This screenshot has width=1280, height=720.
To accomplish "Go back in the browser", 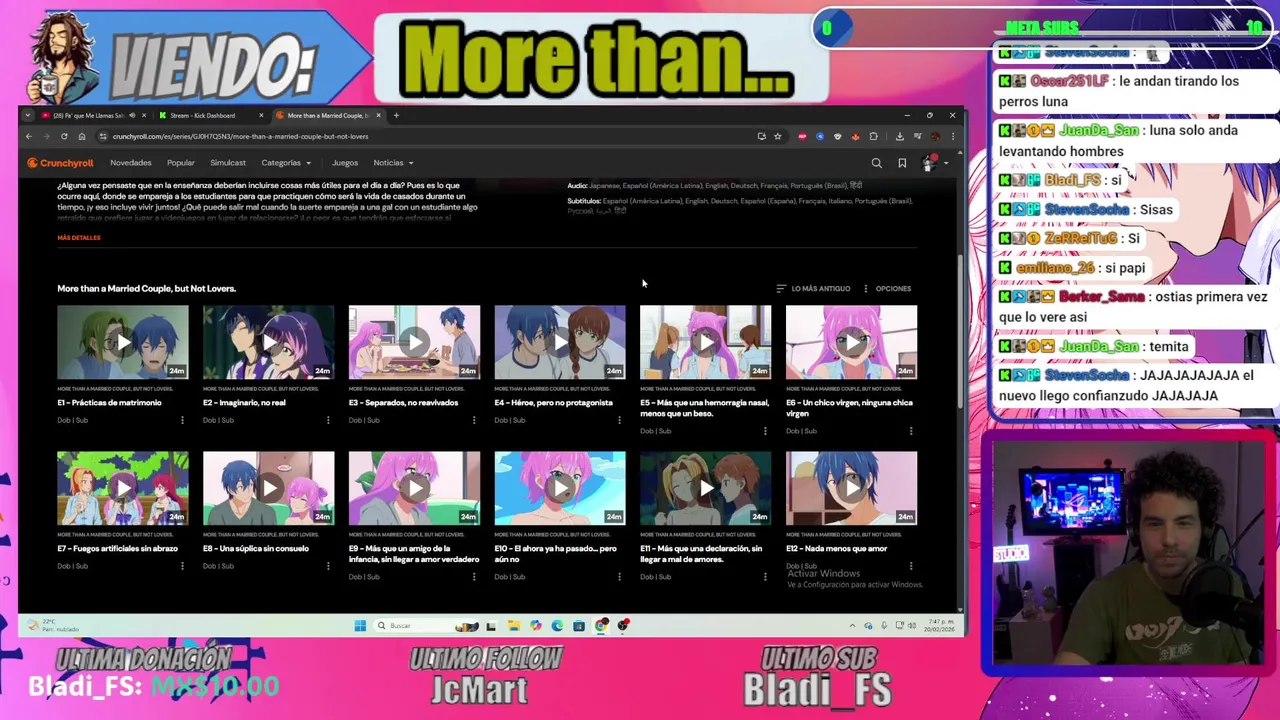I will point(29,136).
